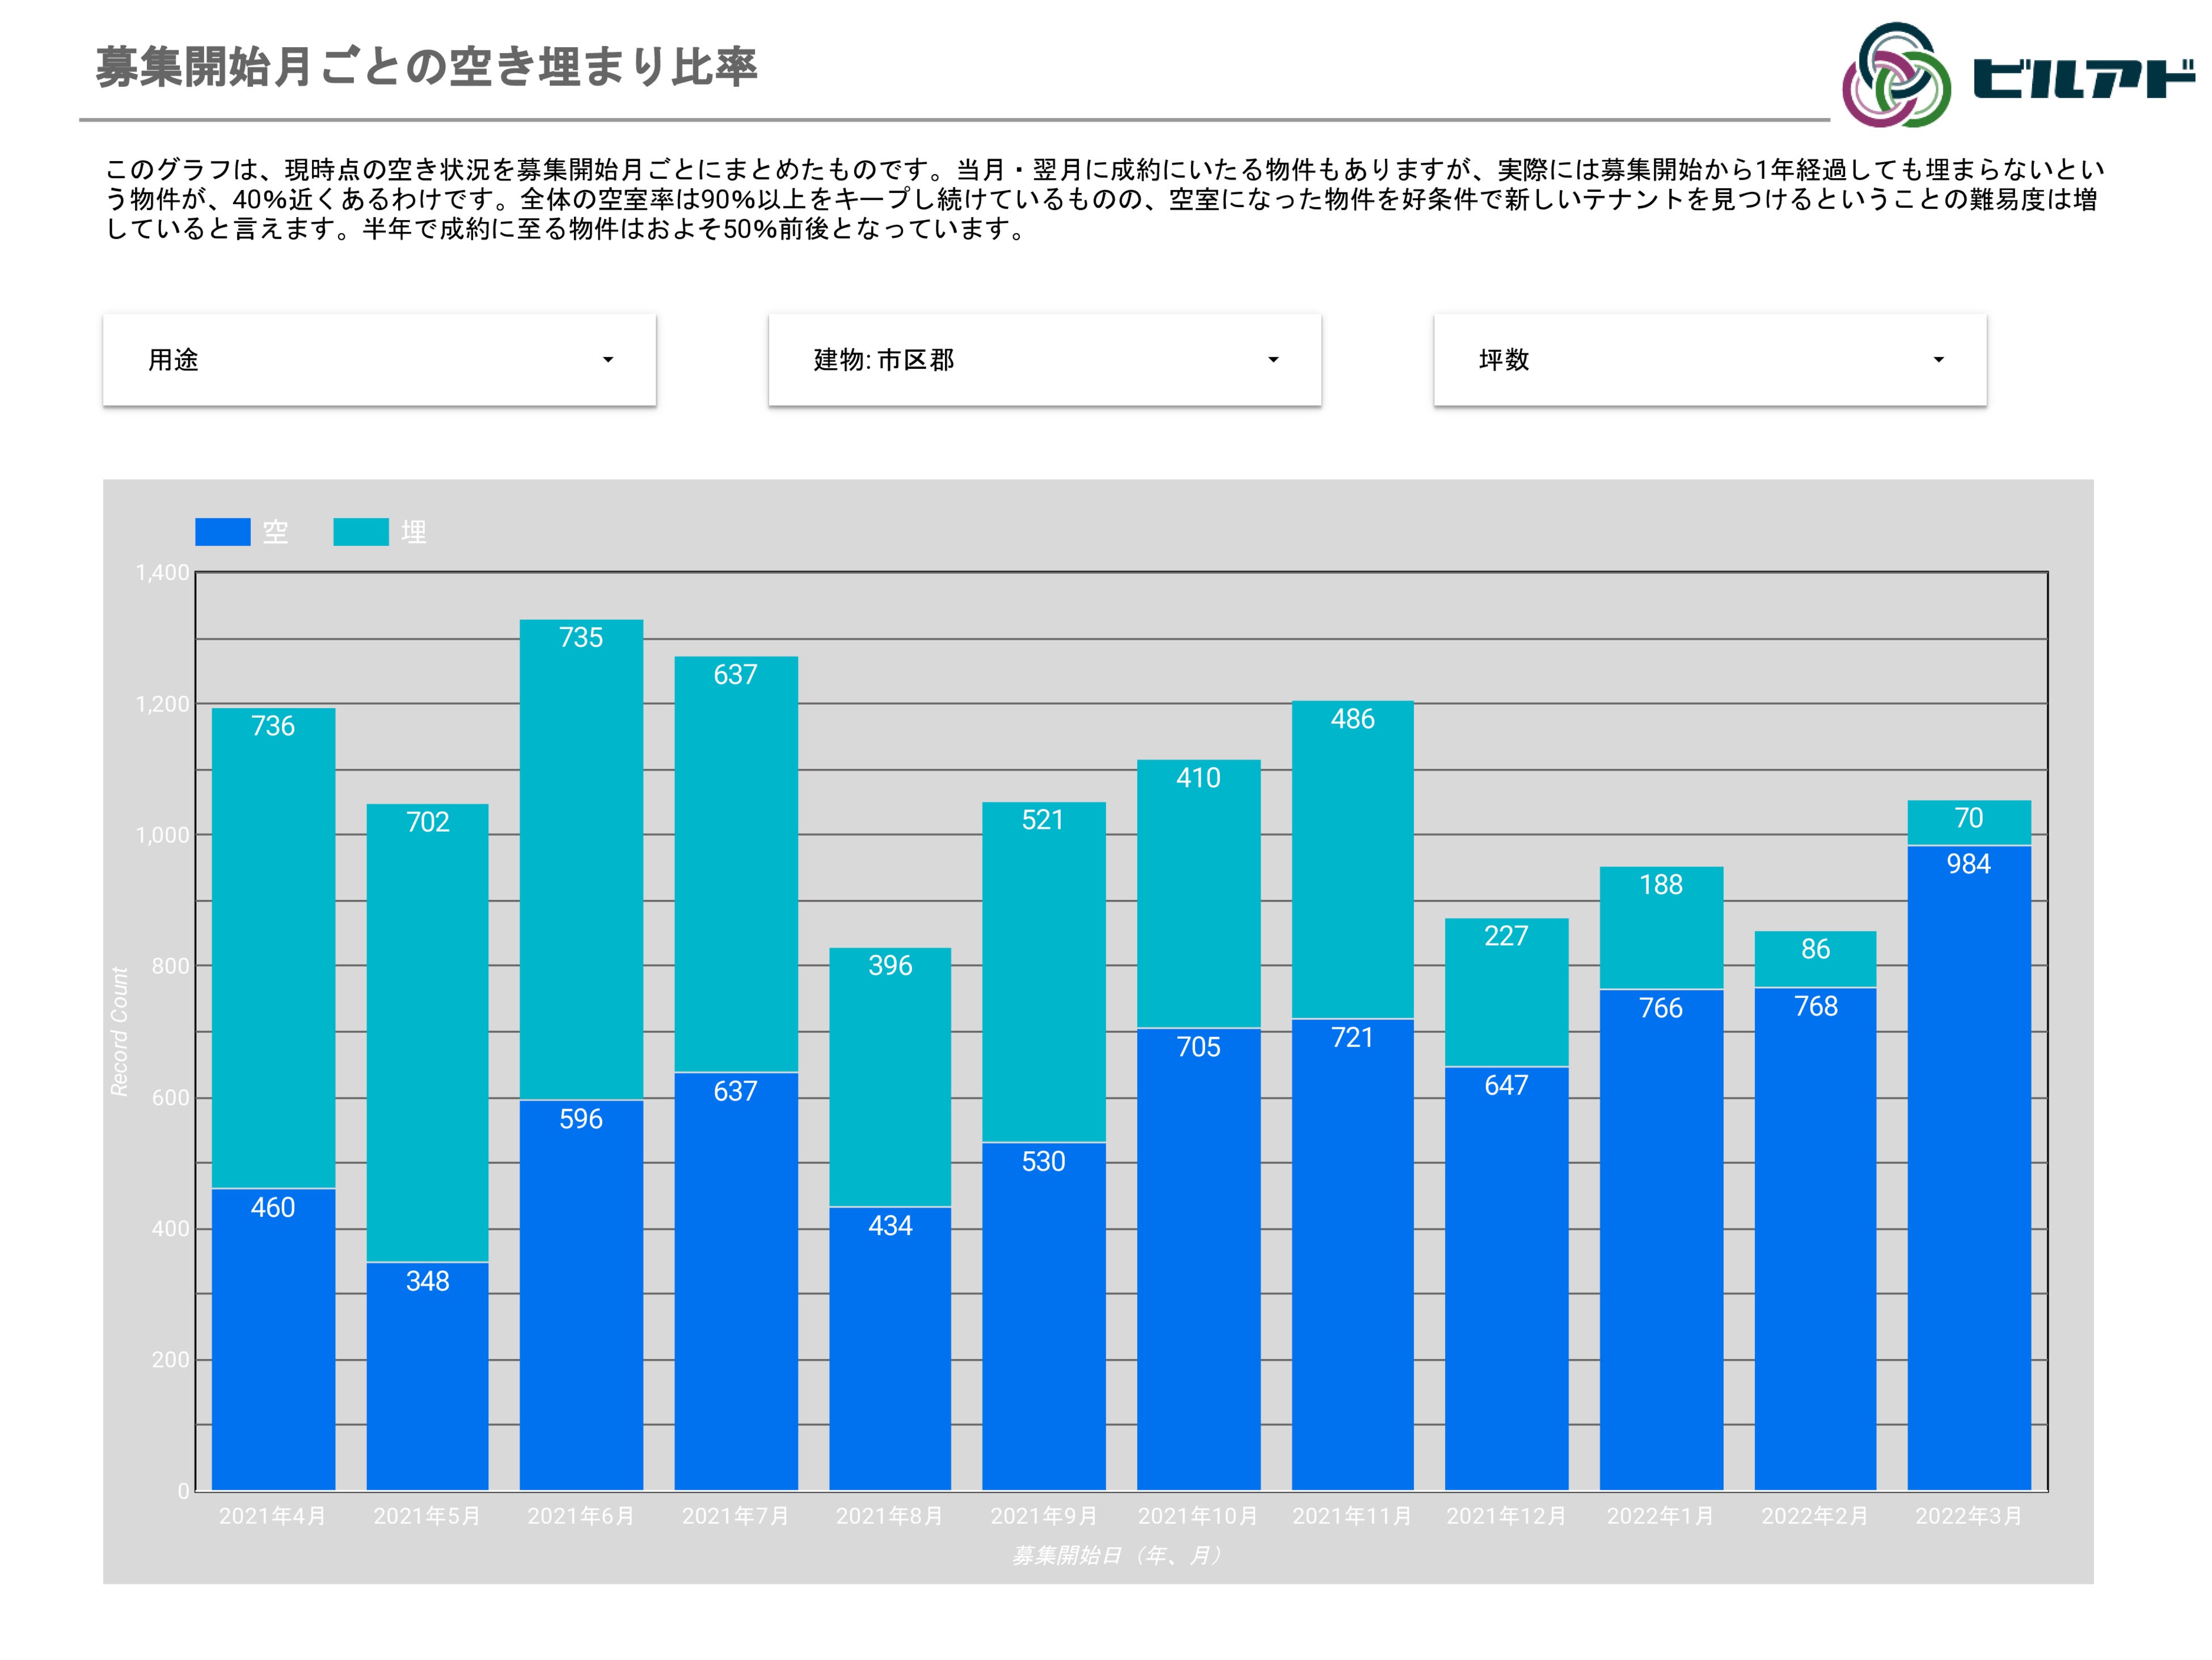2212x1660 pixels.
Task: Click the blue 空 legend swatch
Action: [222, 532]
